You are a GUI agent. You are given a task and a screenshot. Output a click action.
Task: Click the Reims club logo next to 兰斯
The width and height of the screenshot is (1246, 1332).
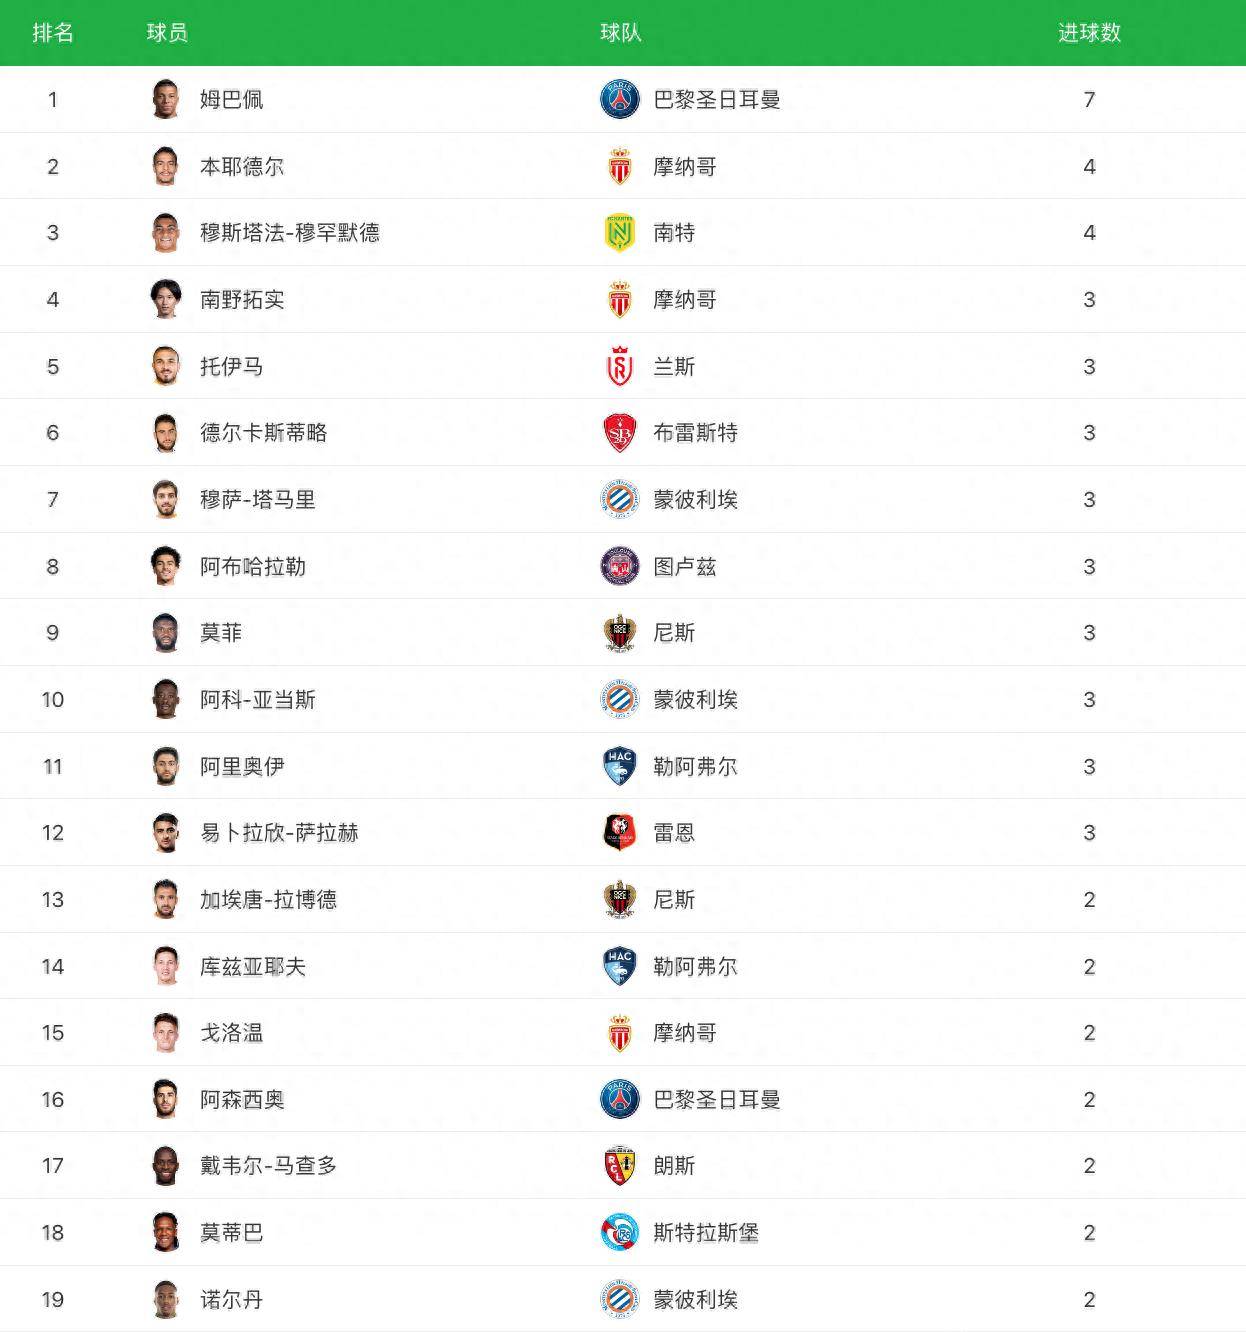[x=619, y=367]
